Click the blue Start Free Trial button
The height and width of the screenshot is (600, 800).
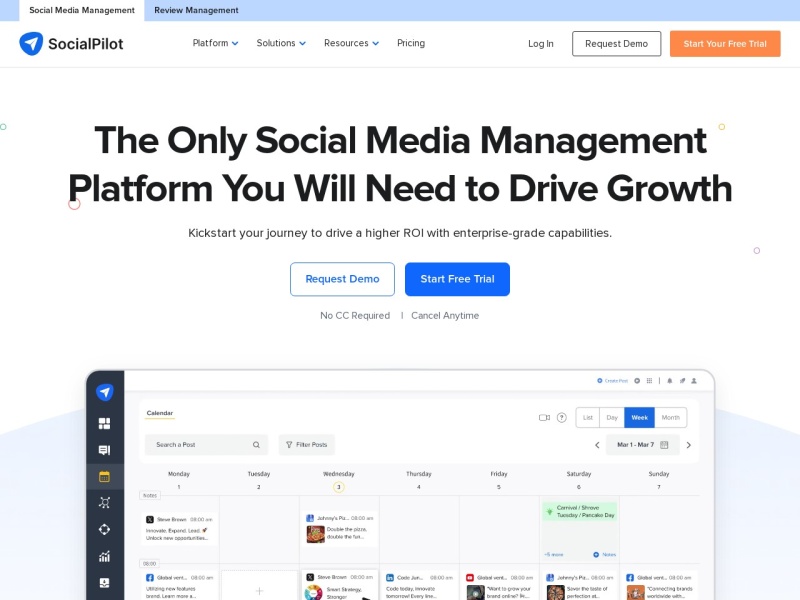point(457,279)
